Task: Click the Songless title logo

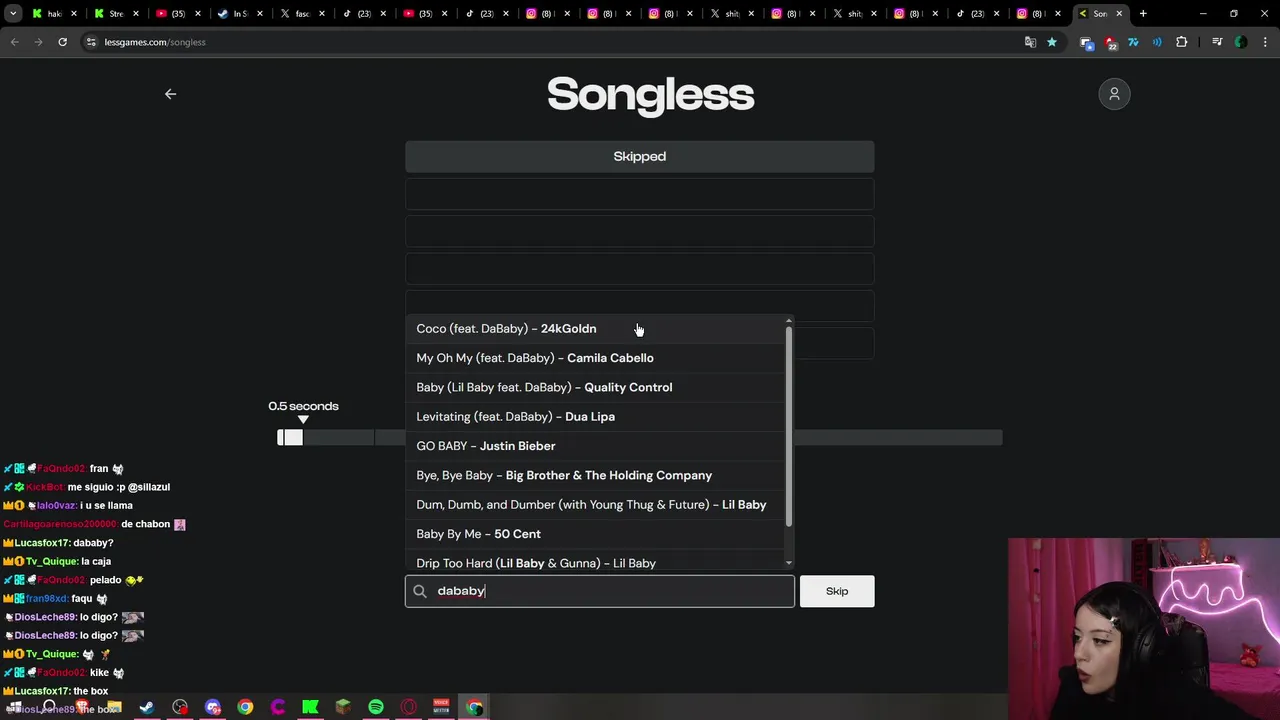Action: (x=650, y=94)
